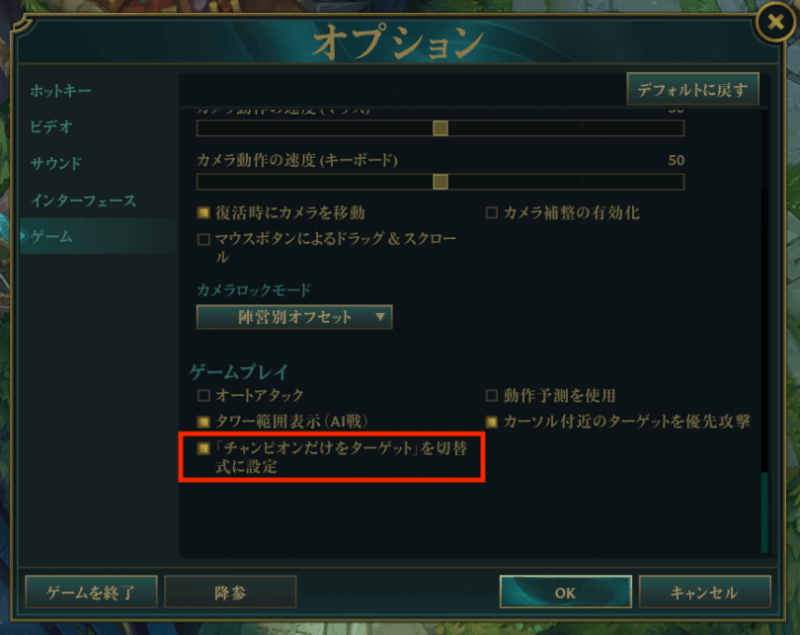Image resolution: width=800 pixels, height=635 pixels.
Task: Close the options window with X icon
Action: 776,22
